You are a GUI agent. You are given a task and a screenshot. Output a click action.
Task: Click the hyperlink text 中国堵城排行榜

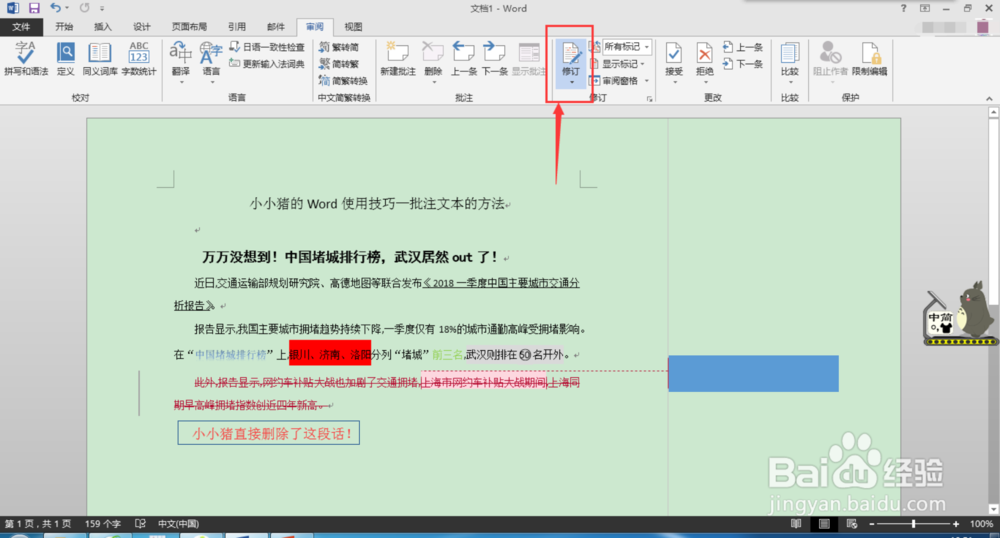tap(230, 355)
